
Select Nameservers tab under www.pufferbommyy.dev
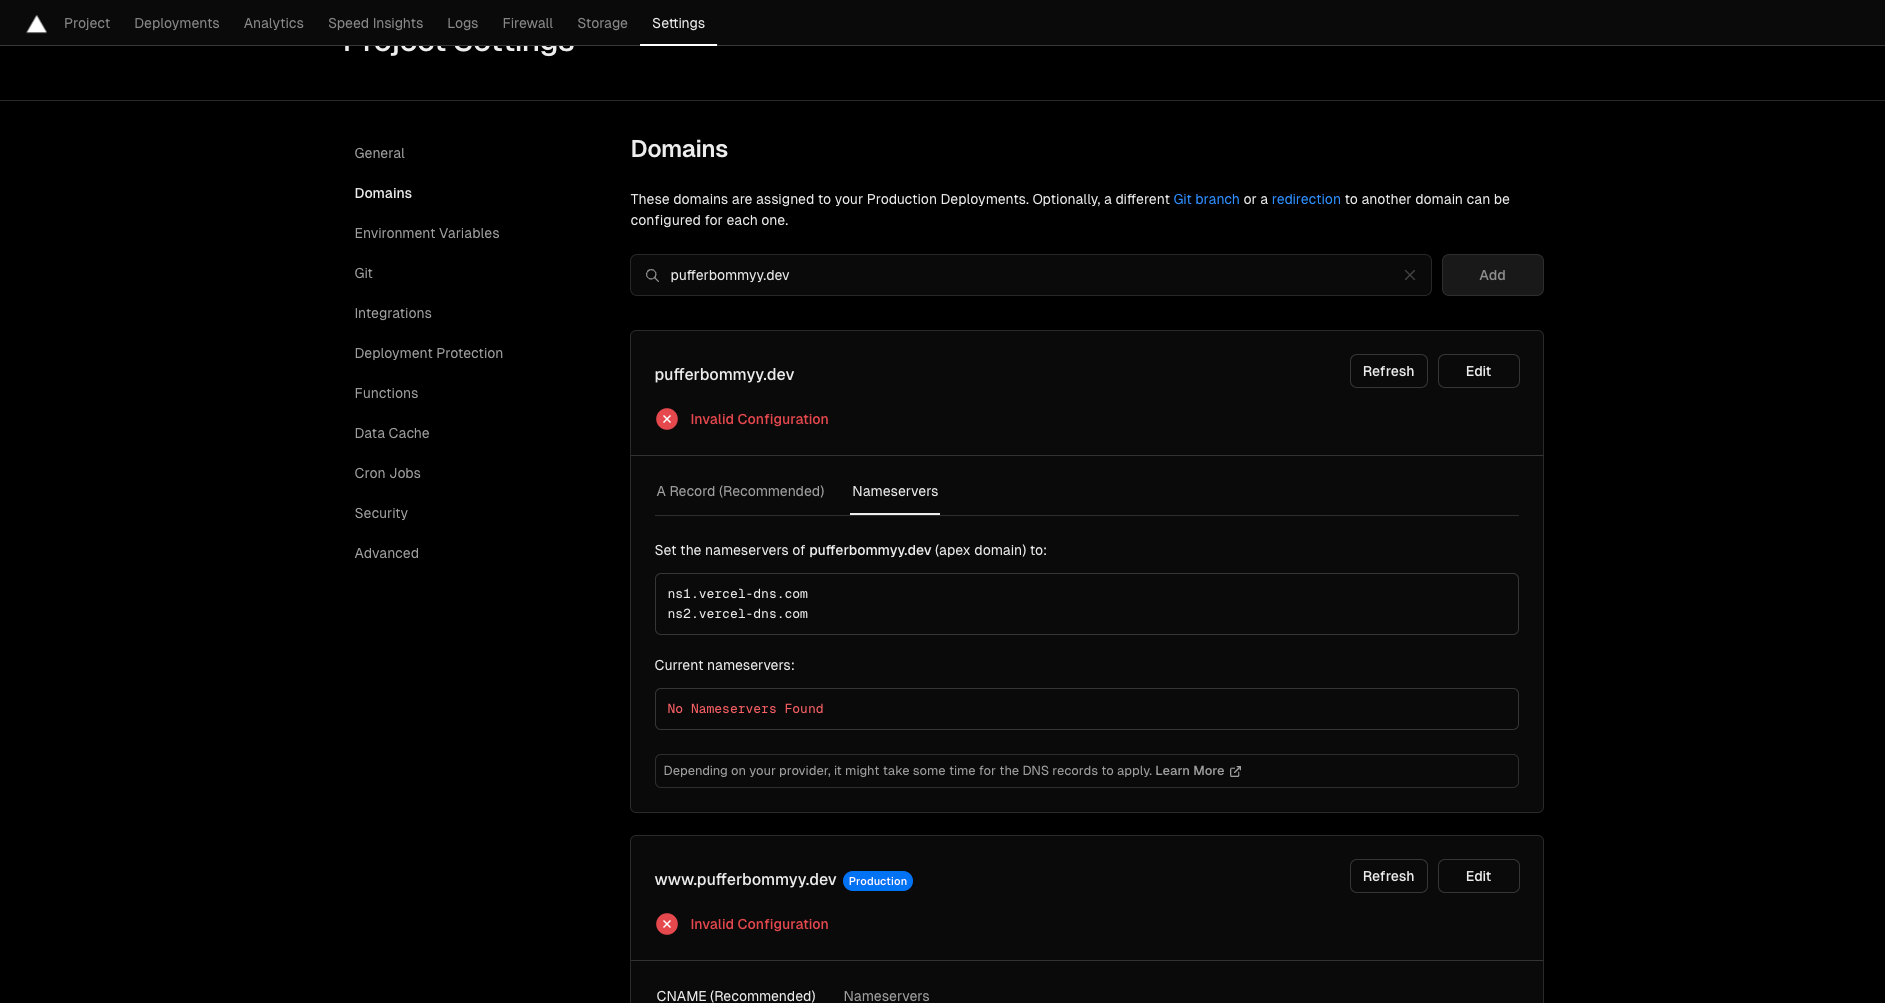(886, 996)
